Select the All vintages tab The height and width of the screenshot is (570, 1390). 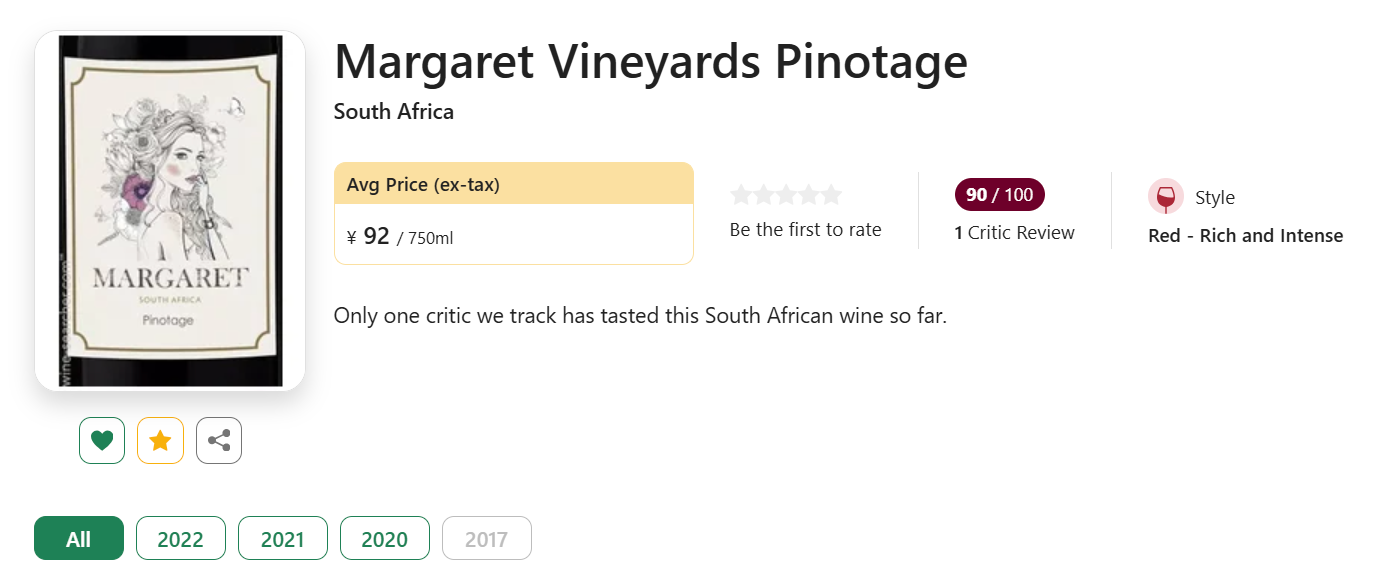79,539
